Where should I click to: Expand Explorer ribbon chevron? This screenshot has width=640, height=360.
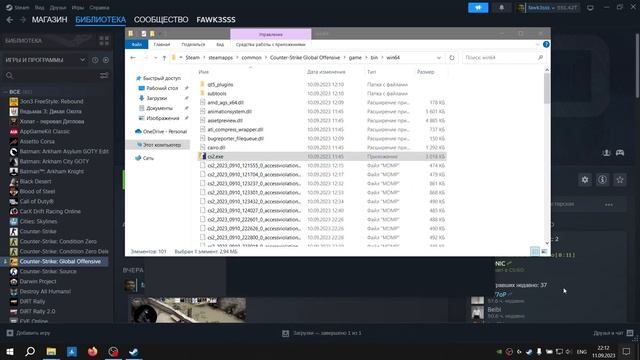click(x=537, y=44)
